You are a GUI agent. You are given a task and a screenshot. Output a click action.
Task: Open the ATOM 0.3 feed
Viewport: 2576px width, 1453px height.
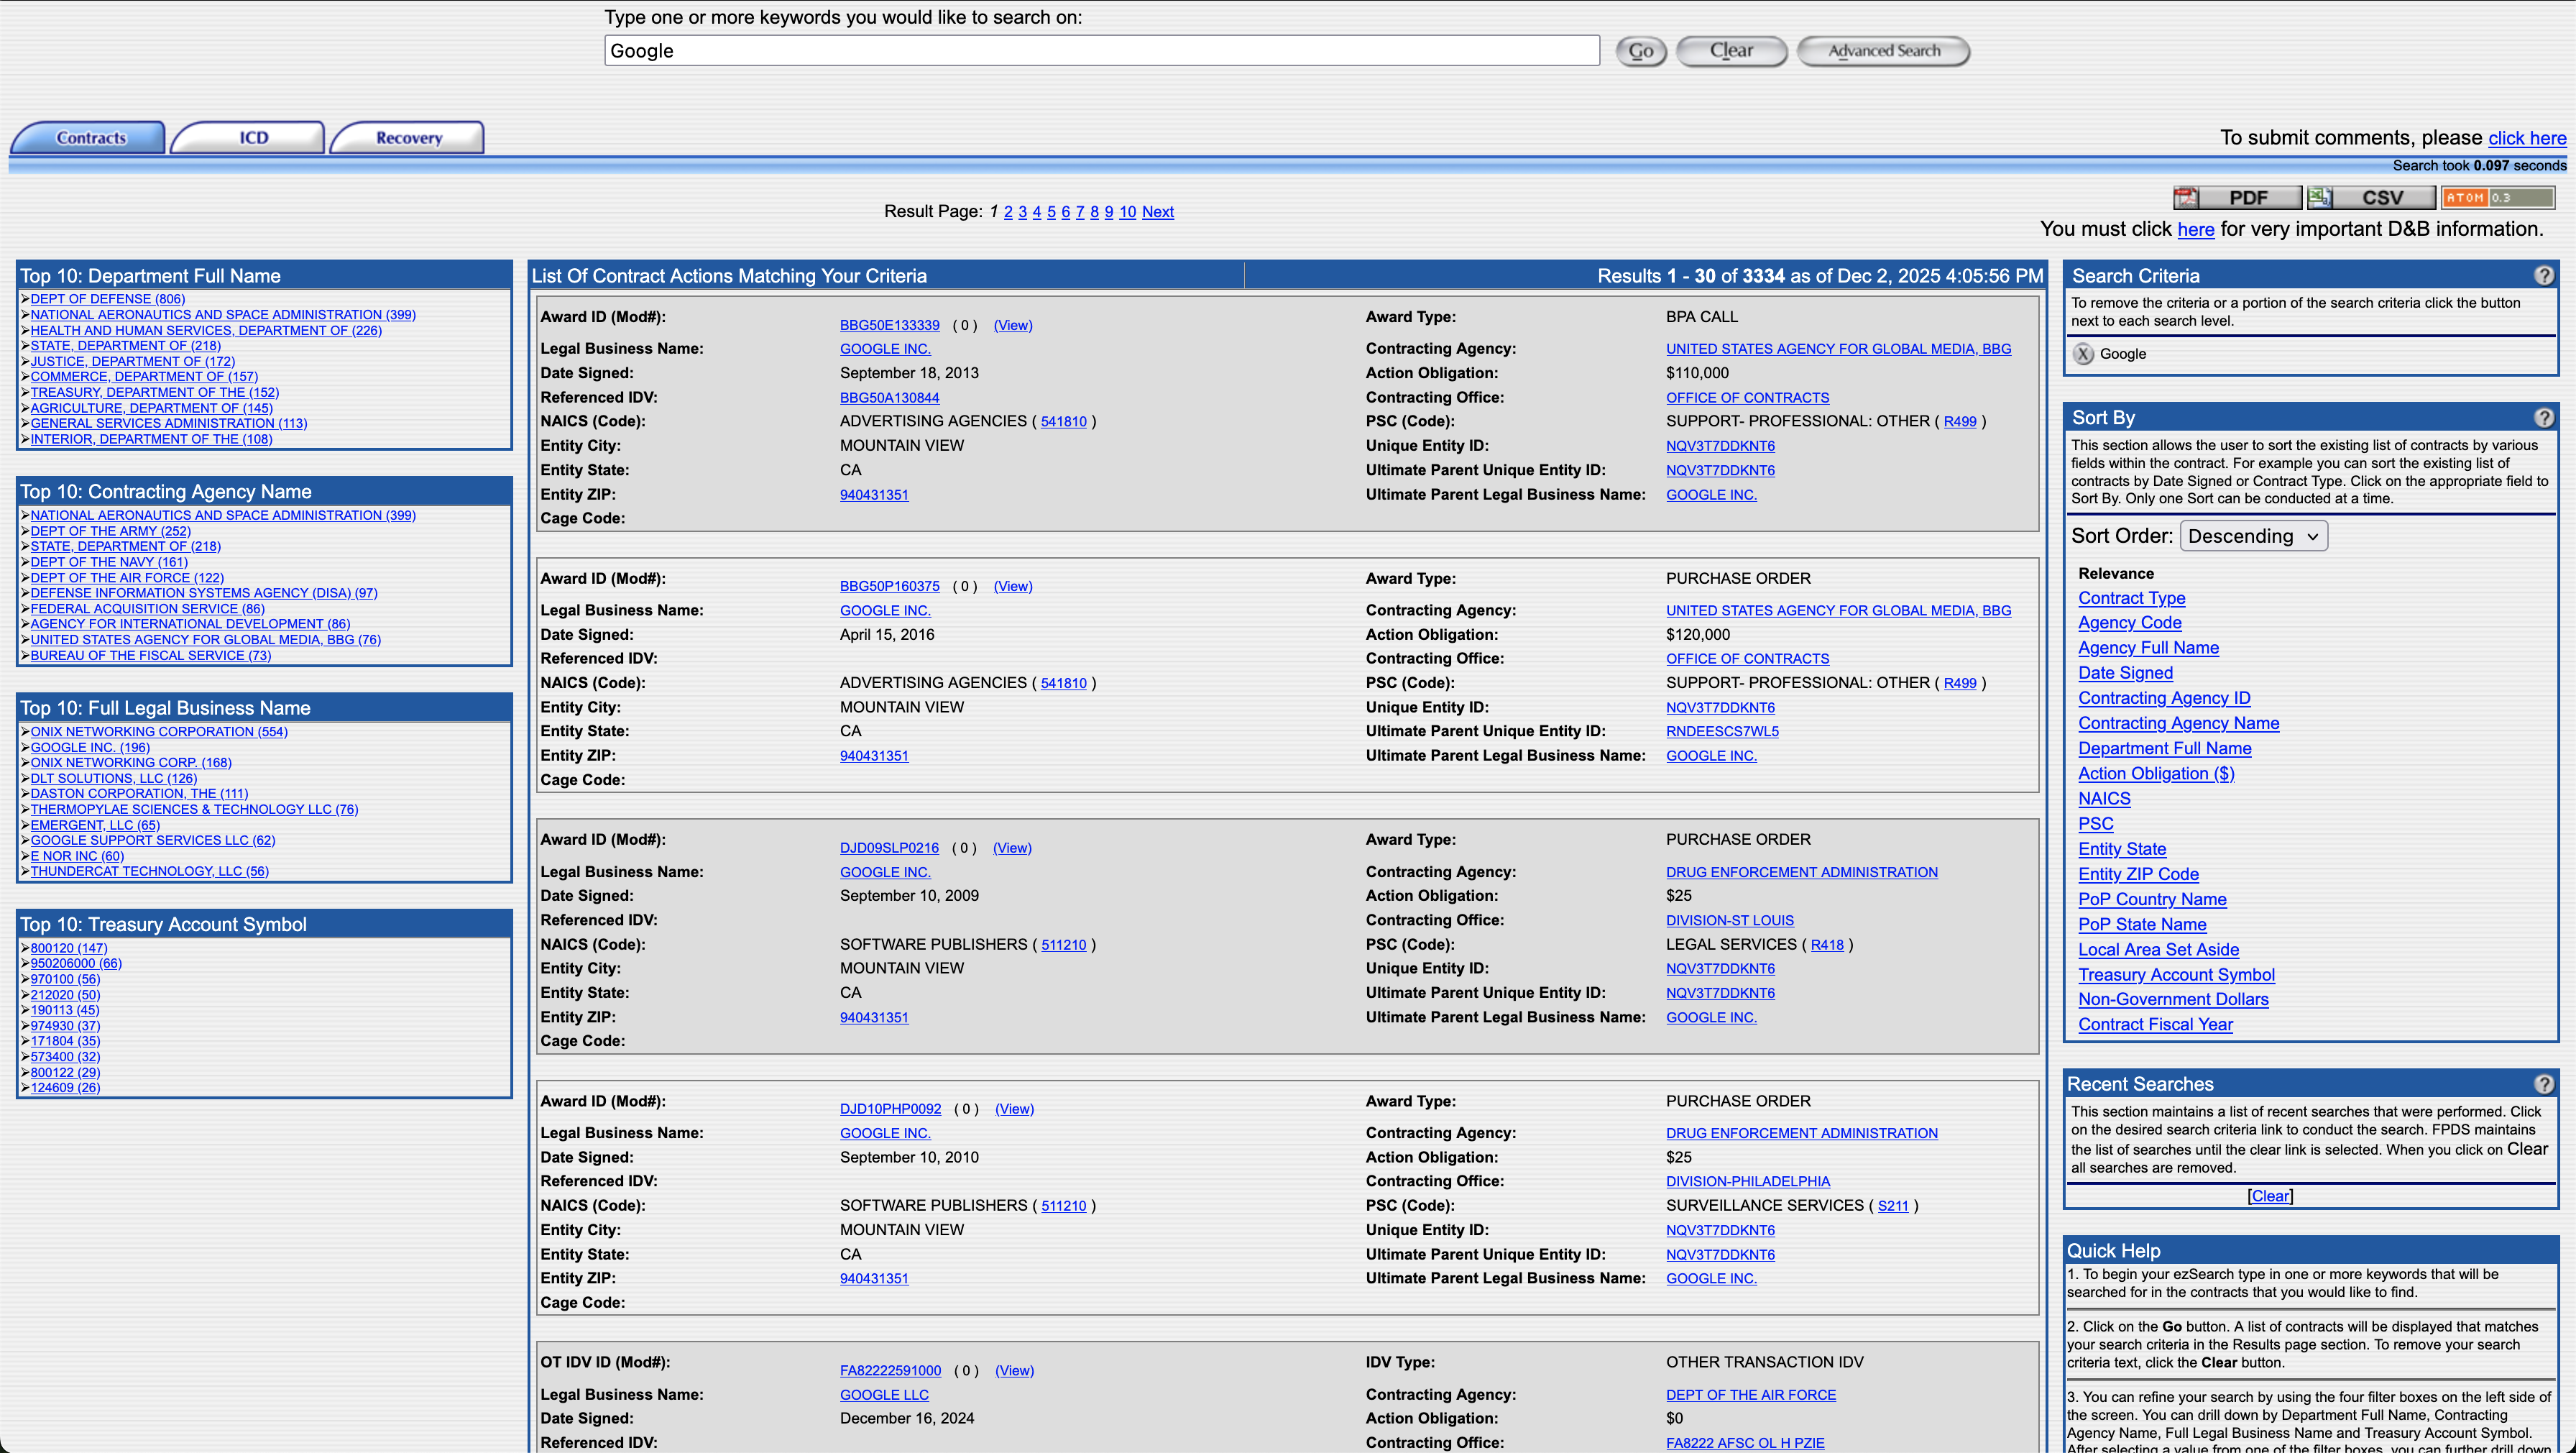[2498, 197]
